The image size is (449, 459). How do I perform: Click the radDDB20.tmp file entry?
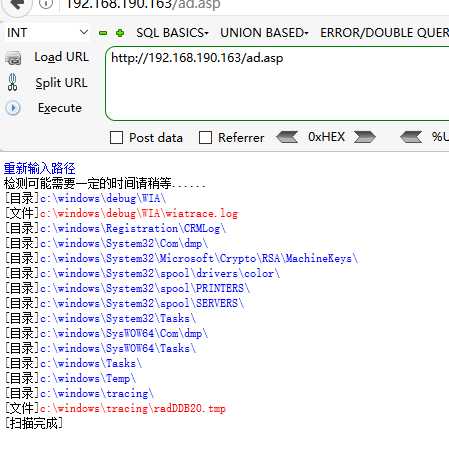[x=133, y=408]
